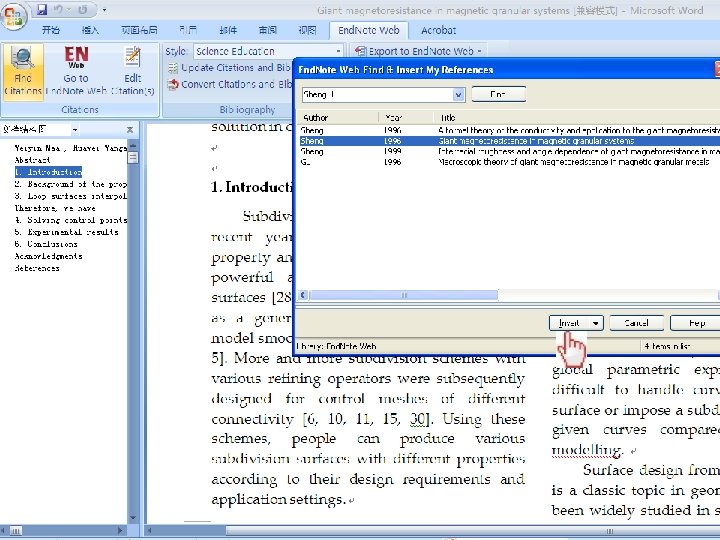720x540 pixels.
Task: Click the Redo arrow in quick access
Action: click(83, 10)
